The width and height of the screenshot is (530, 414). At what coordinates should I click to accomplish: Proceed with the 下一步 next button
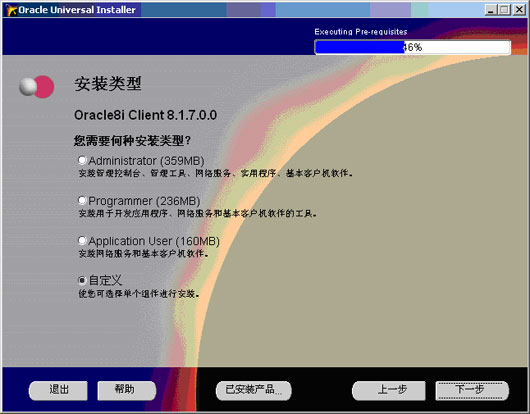click(472, 391)
